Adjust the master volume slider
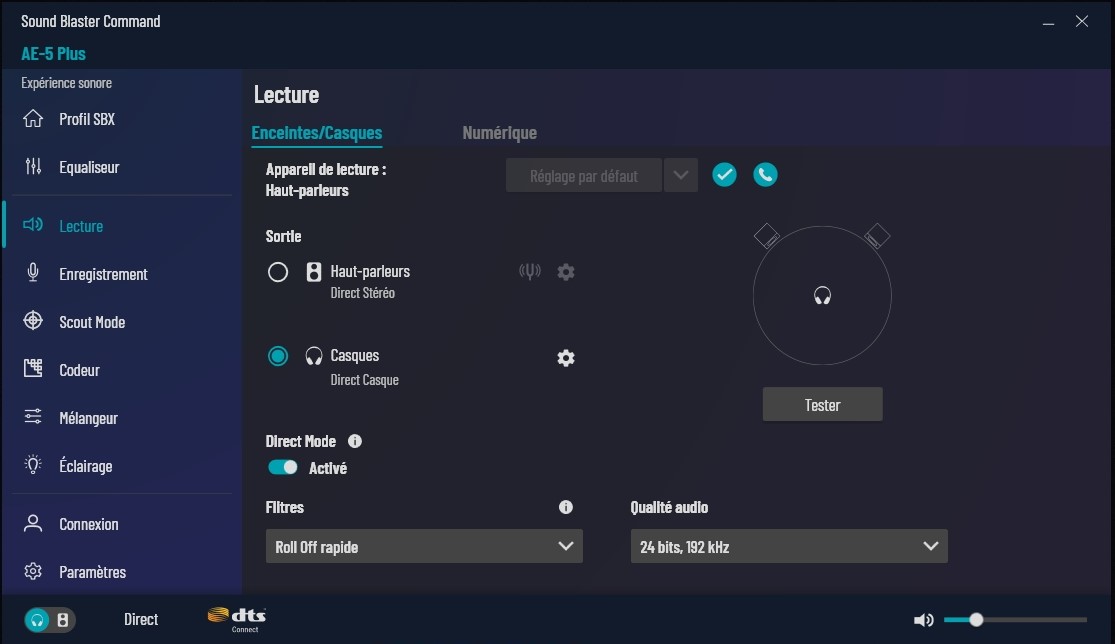Viewport: 1115px width, 644px height. click(x=1015, y=620)
